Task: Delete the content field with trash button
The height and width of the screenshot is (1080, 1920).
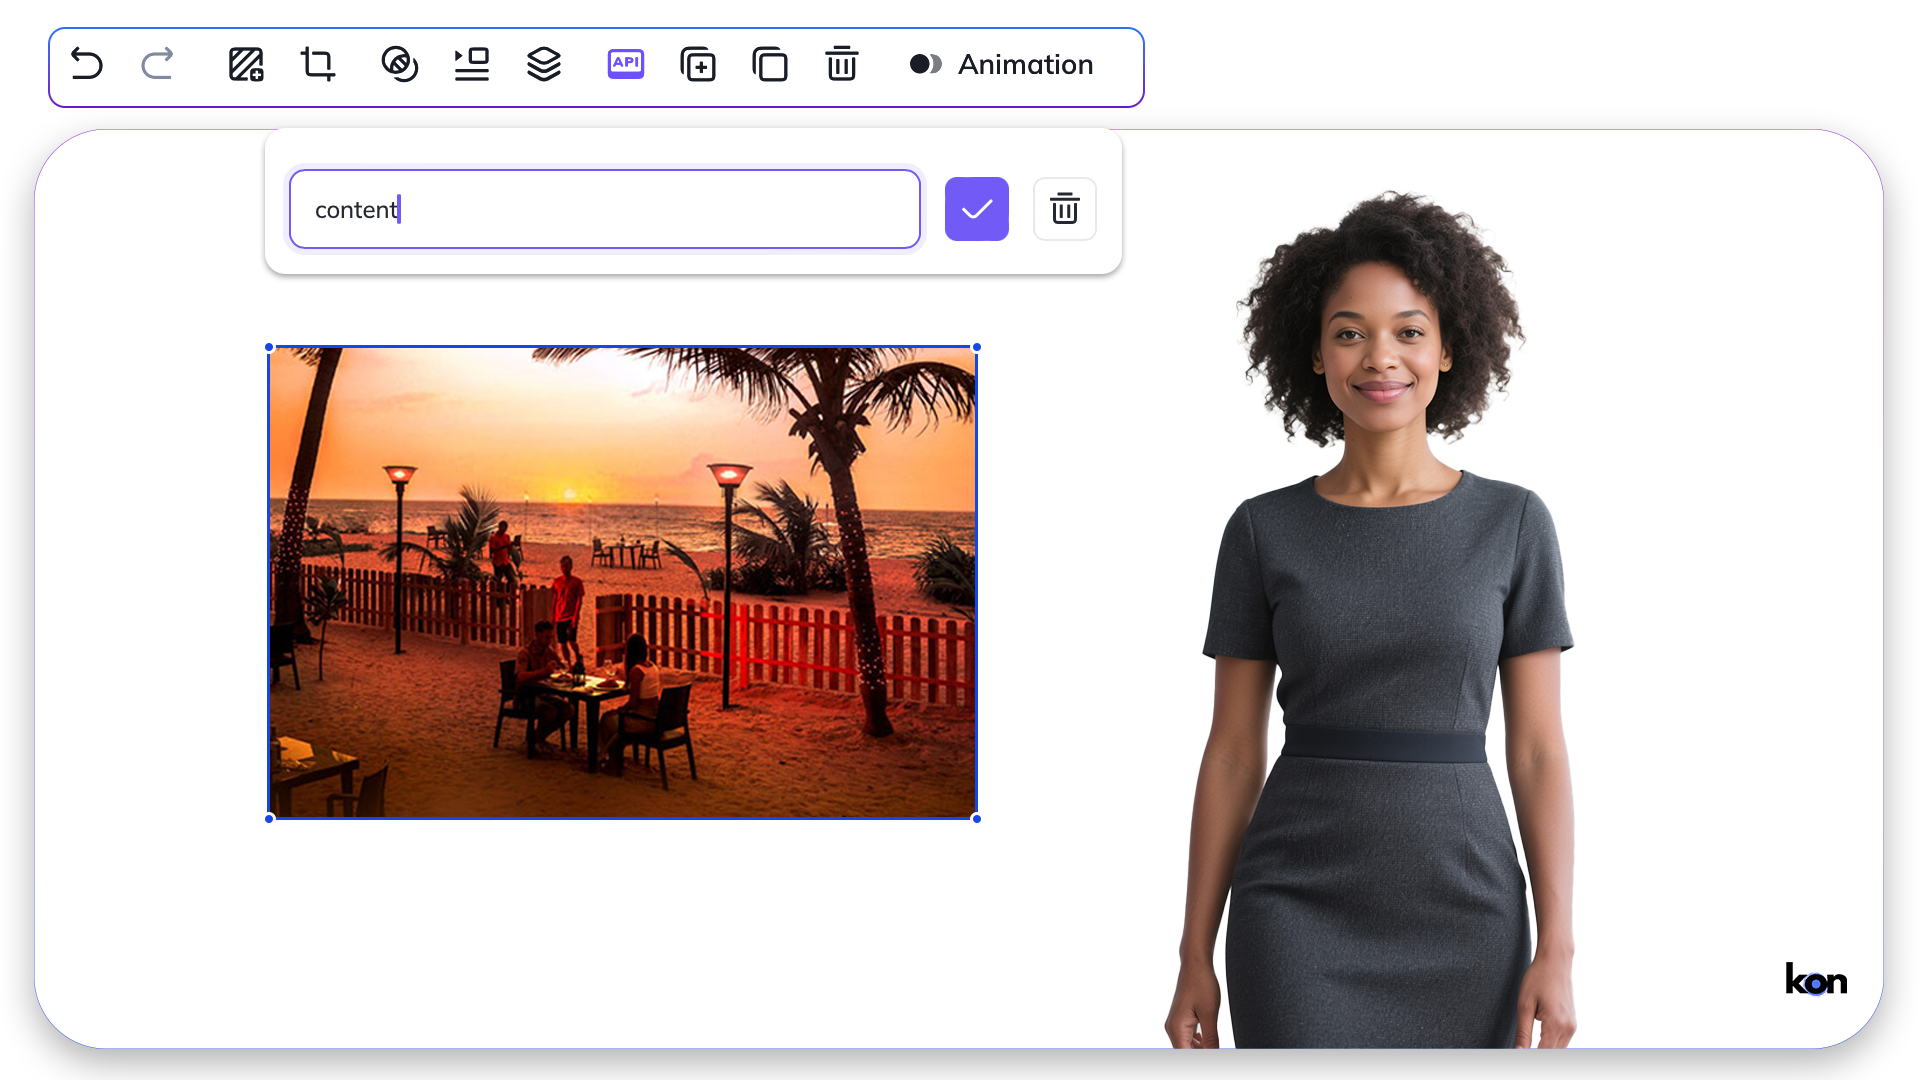Action: tap(1064, 209)
